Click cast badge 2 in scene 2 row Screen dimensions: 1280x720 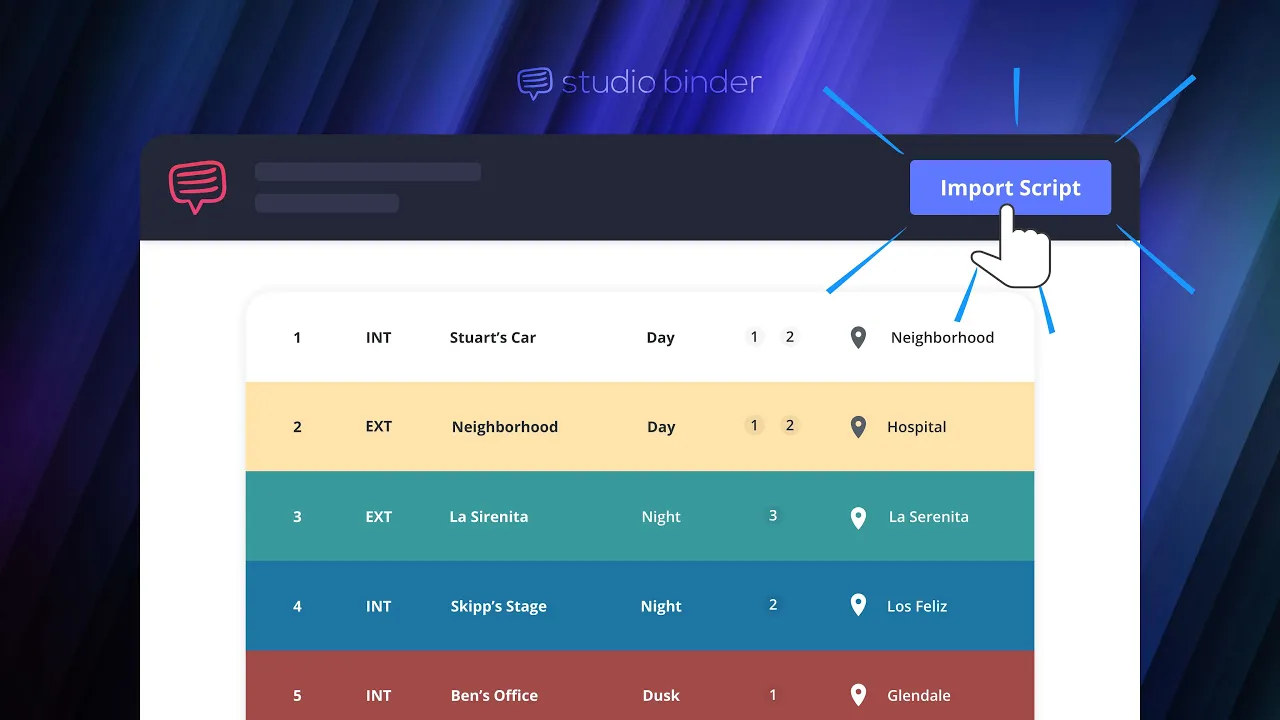790,426
